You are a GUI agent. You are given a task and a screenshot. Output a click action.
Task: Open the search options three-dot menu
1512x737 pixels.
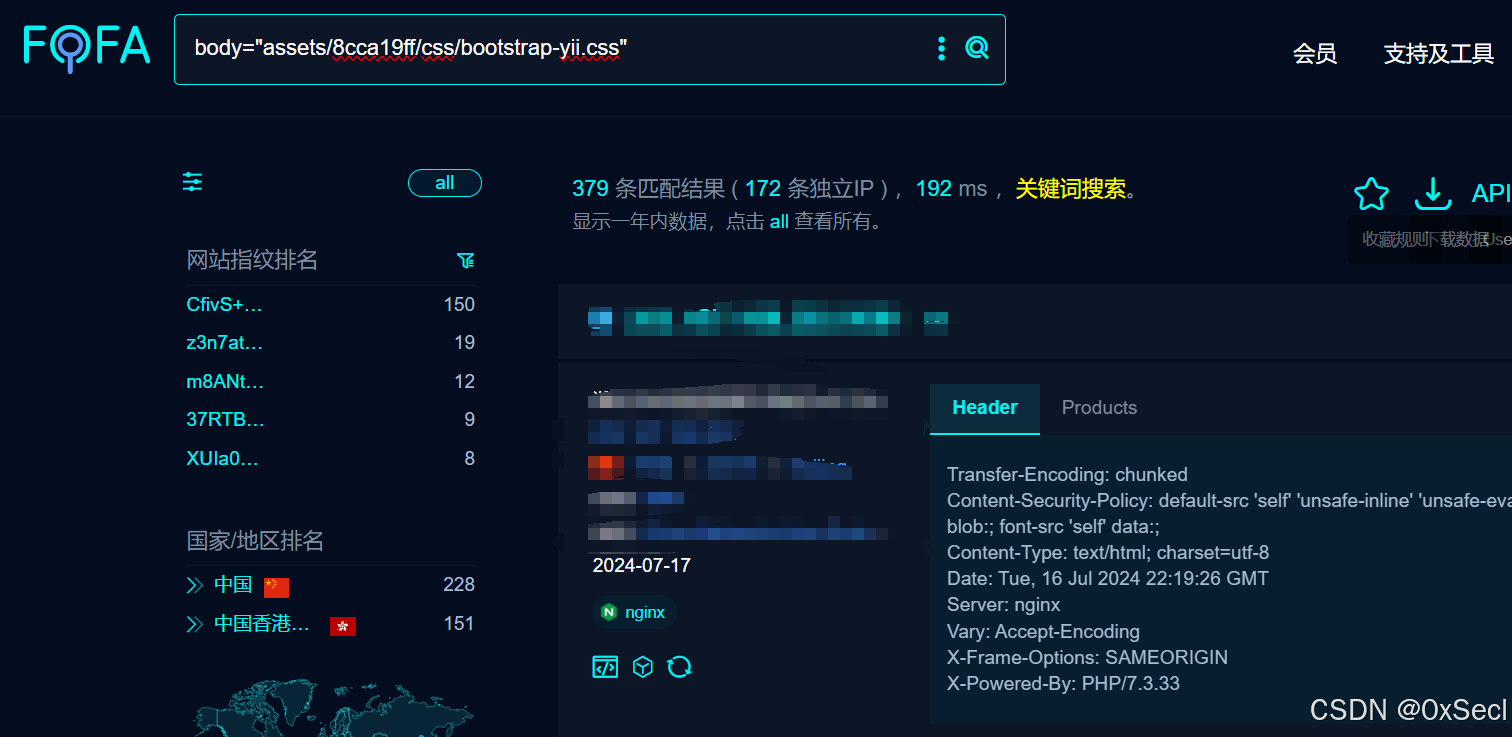[x=941, y=48]
